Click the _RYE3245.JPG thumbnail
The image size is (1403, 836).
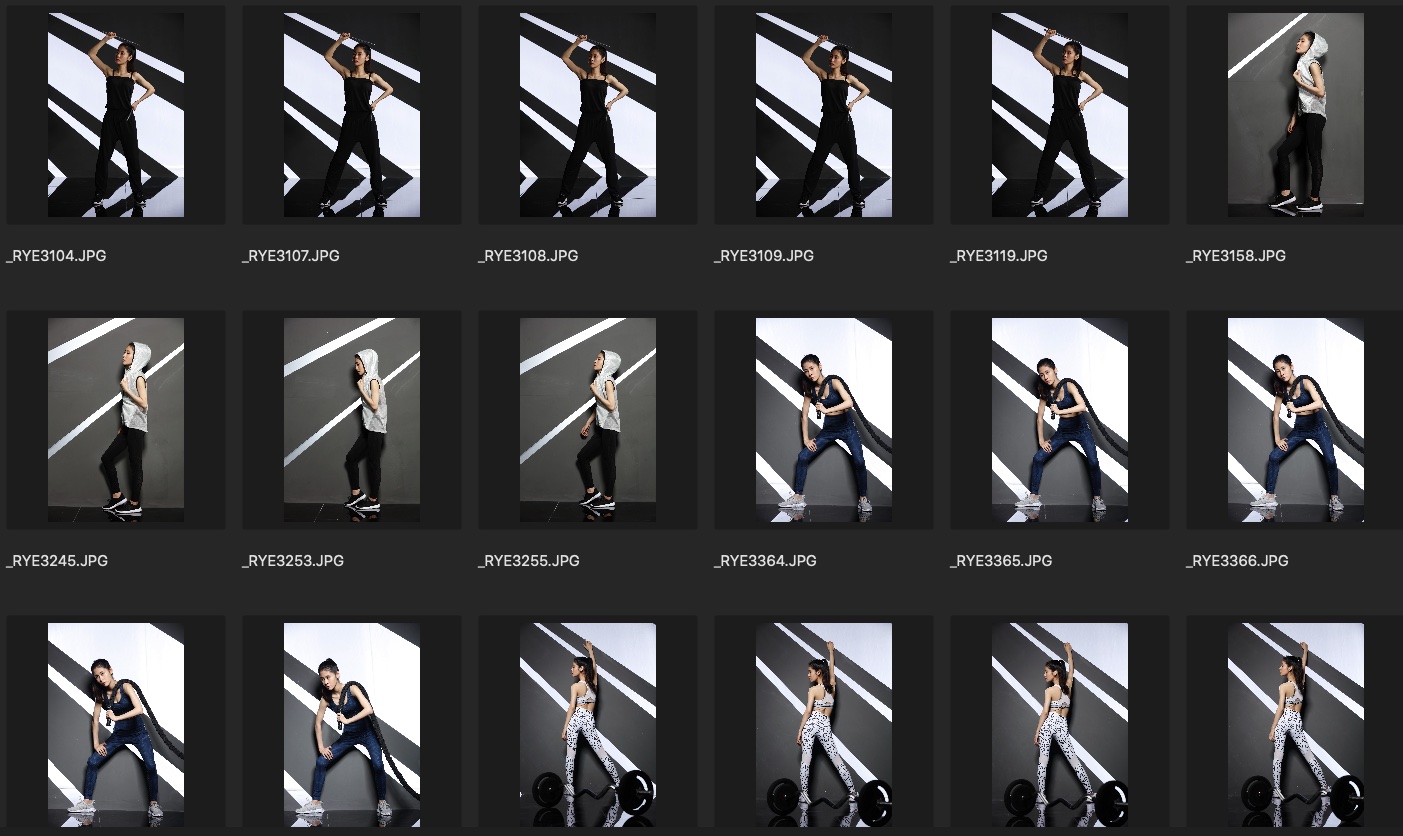[116, 420]
